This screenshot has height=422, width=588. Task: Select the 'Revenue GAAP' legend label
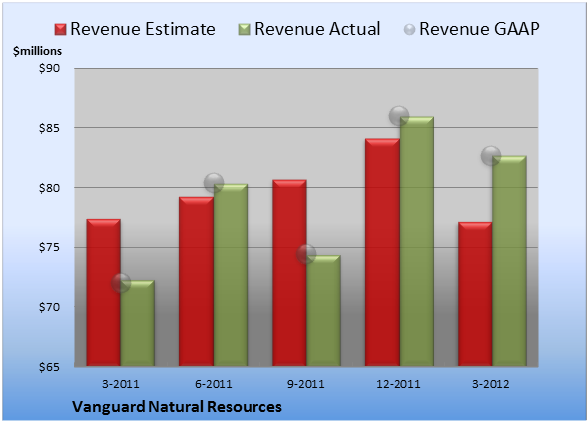point(479,29)
